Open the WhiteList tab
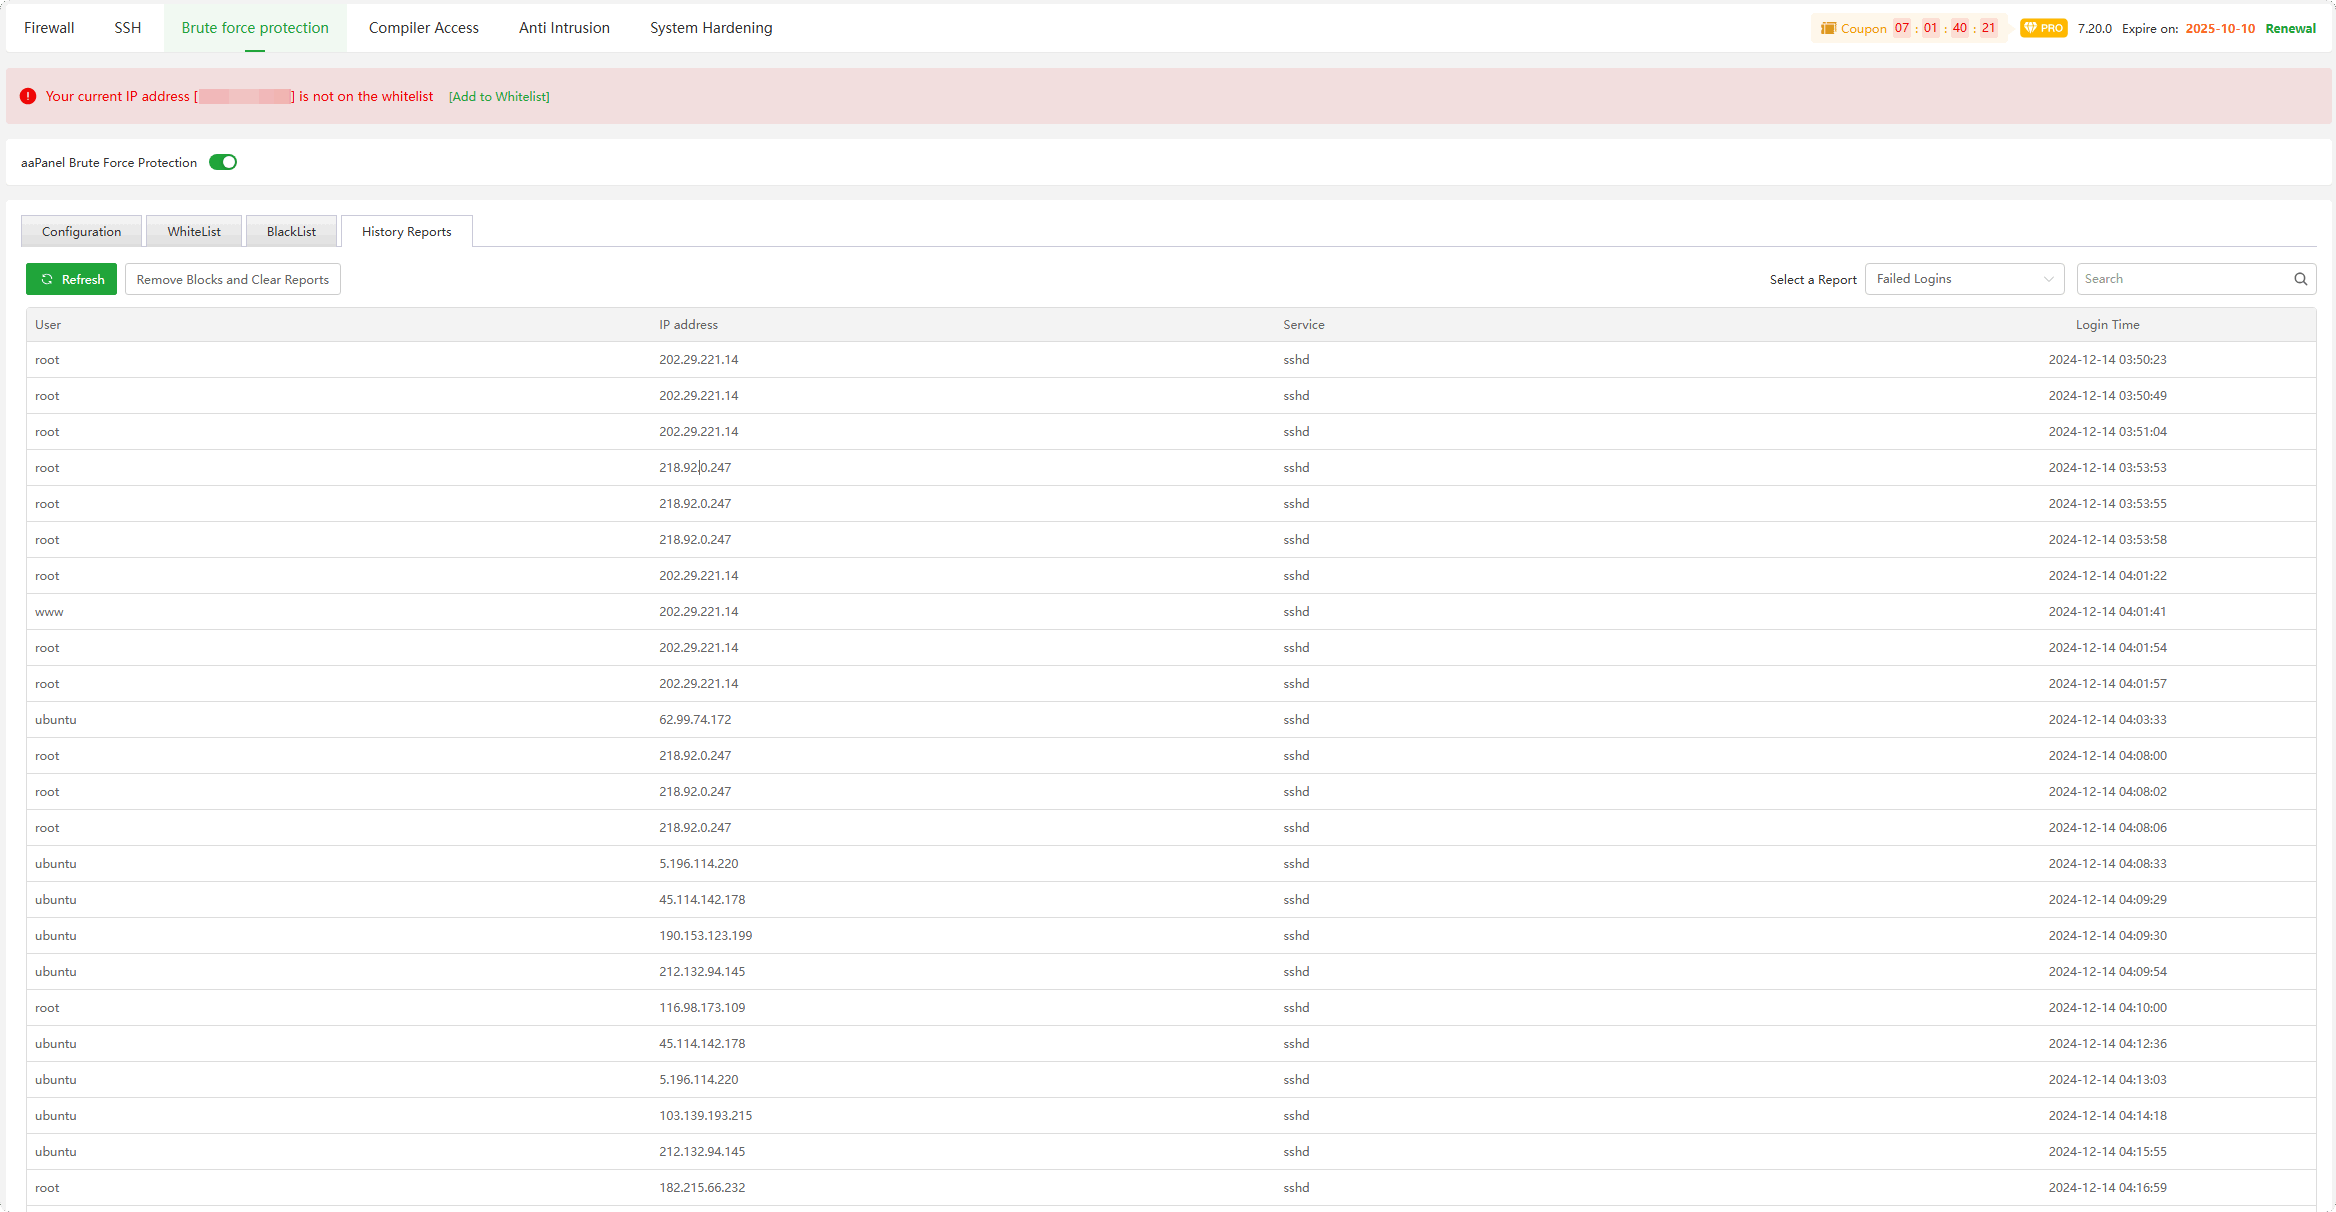The width and height of the screenshot is (2336, 1212). pos(194,231)
